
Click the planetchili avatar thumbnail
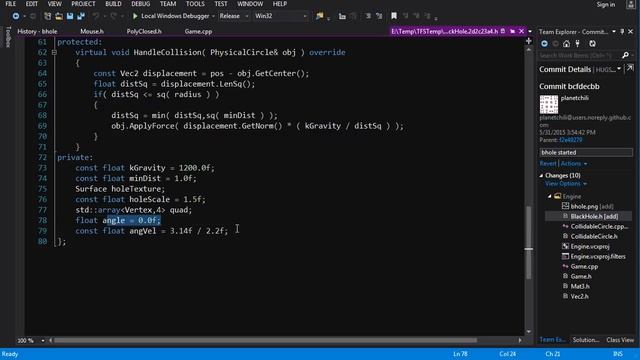point(549,104)
